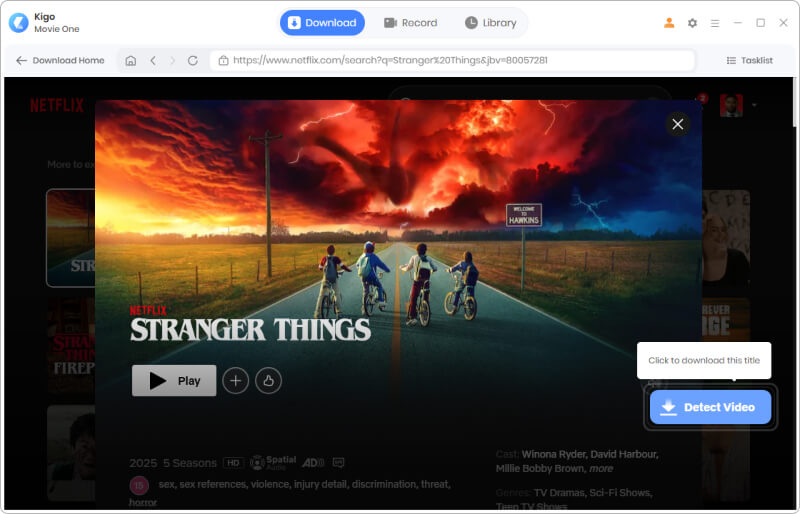
Task: Open the TV Dramas genre link
Action: coord(558,493)
